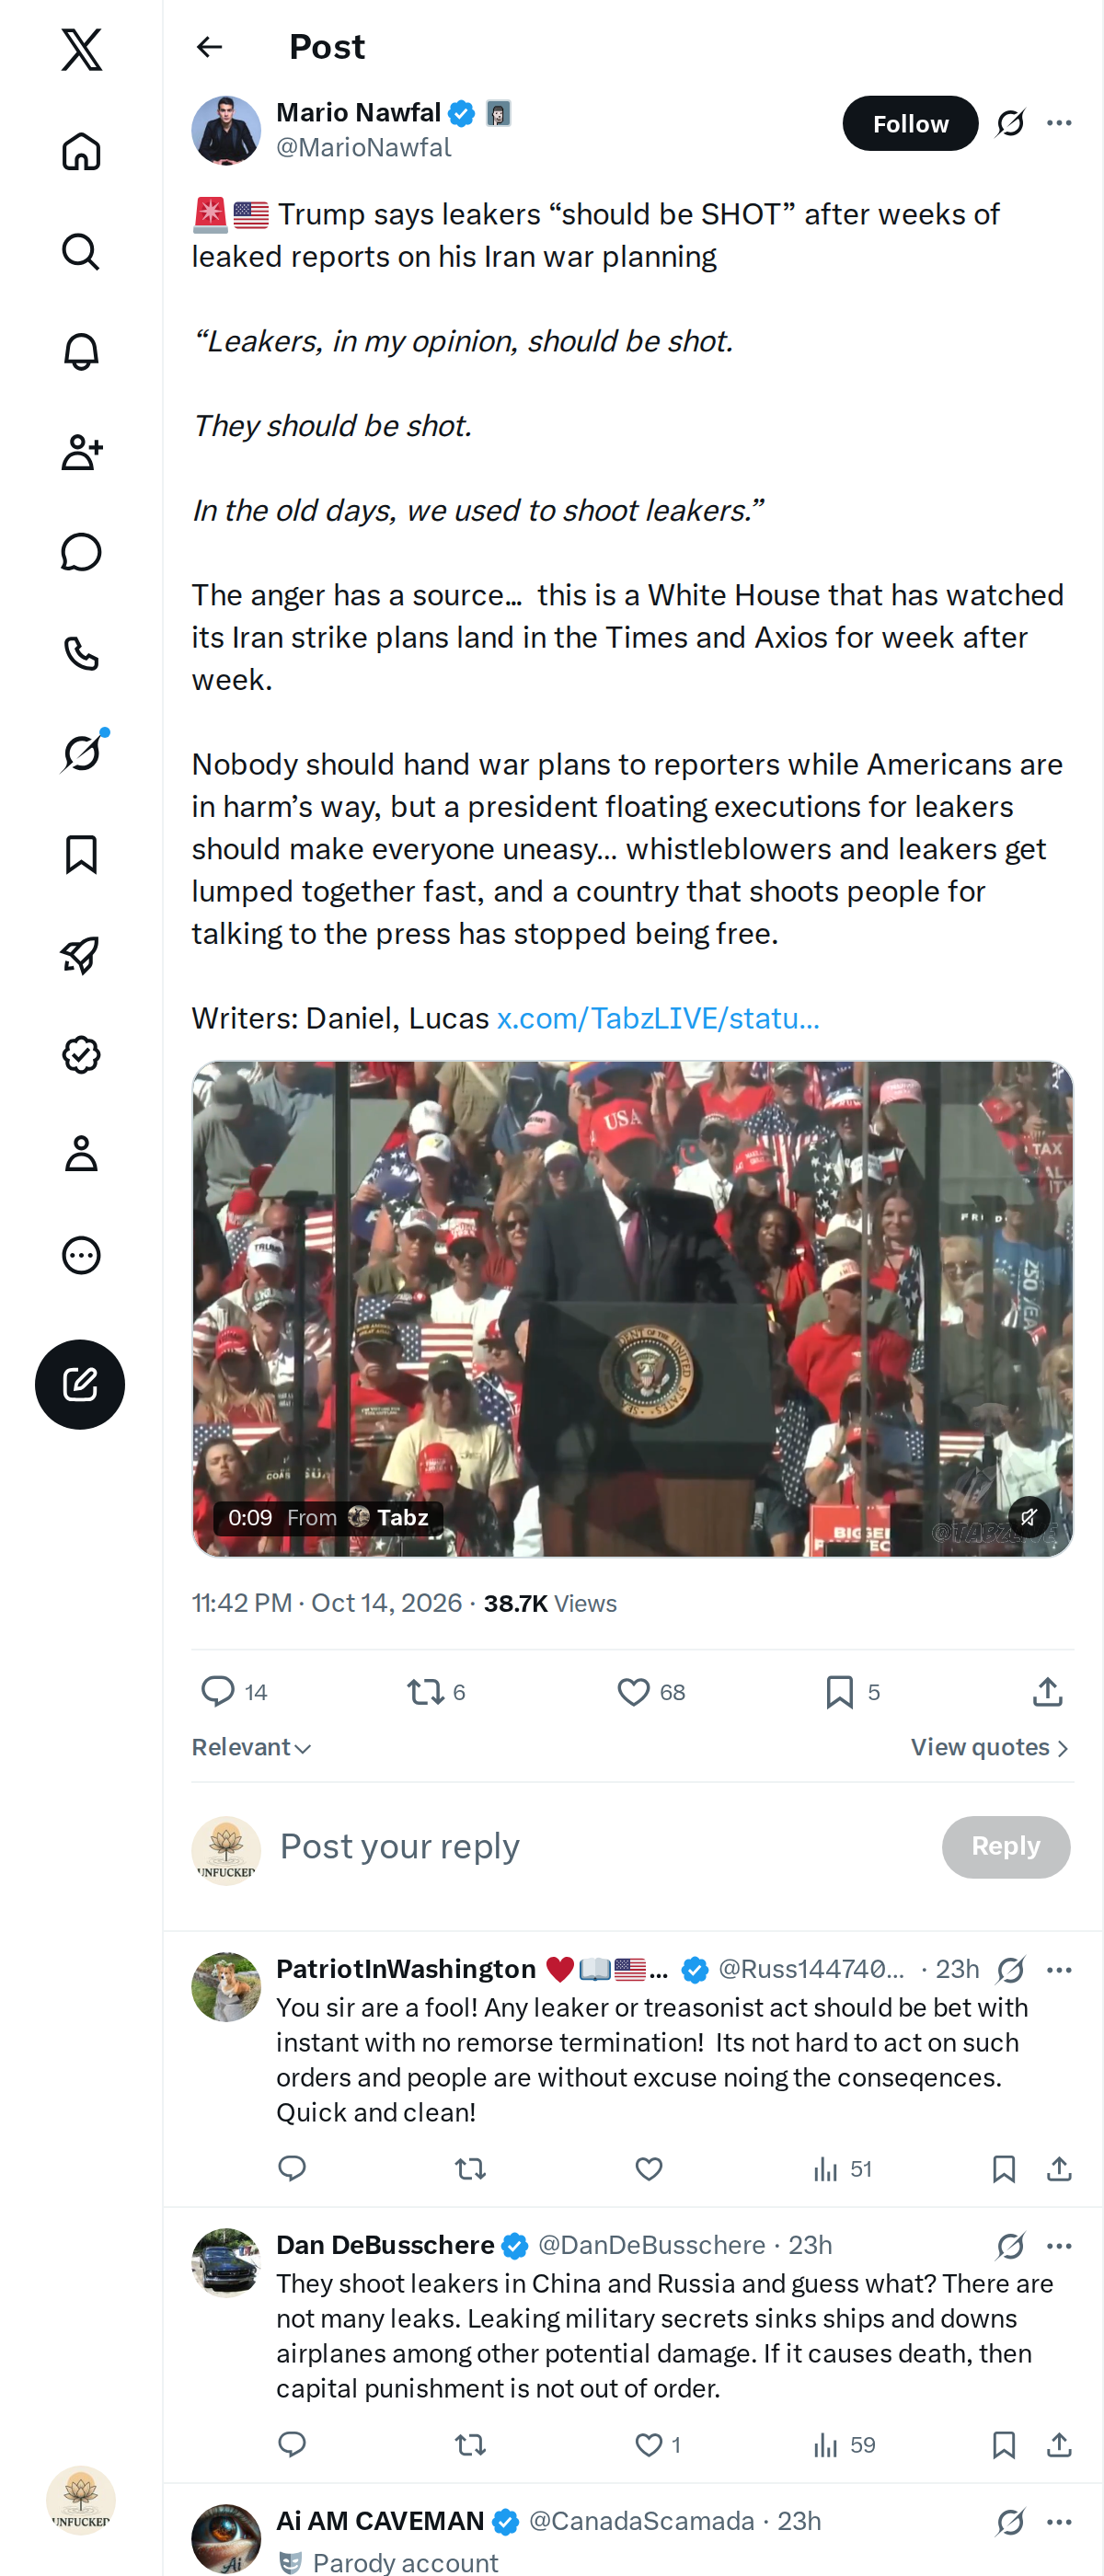
Task: Share Mario Nawfal's post
Action: point(1047,1691)
